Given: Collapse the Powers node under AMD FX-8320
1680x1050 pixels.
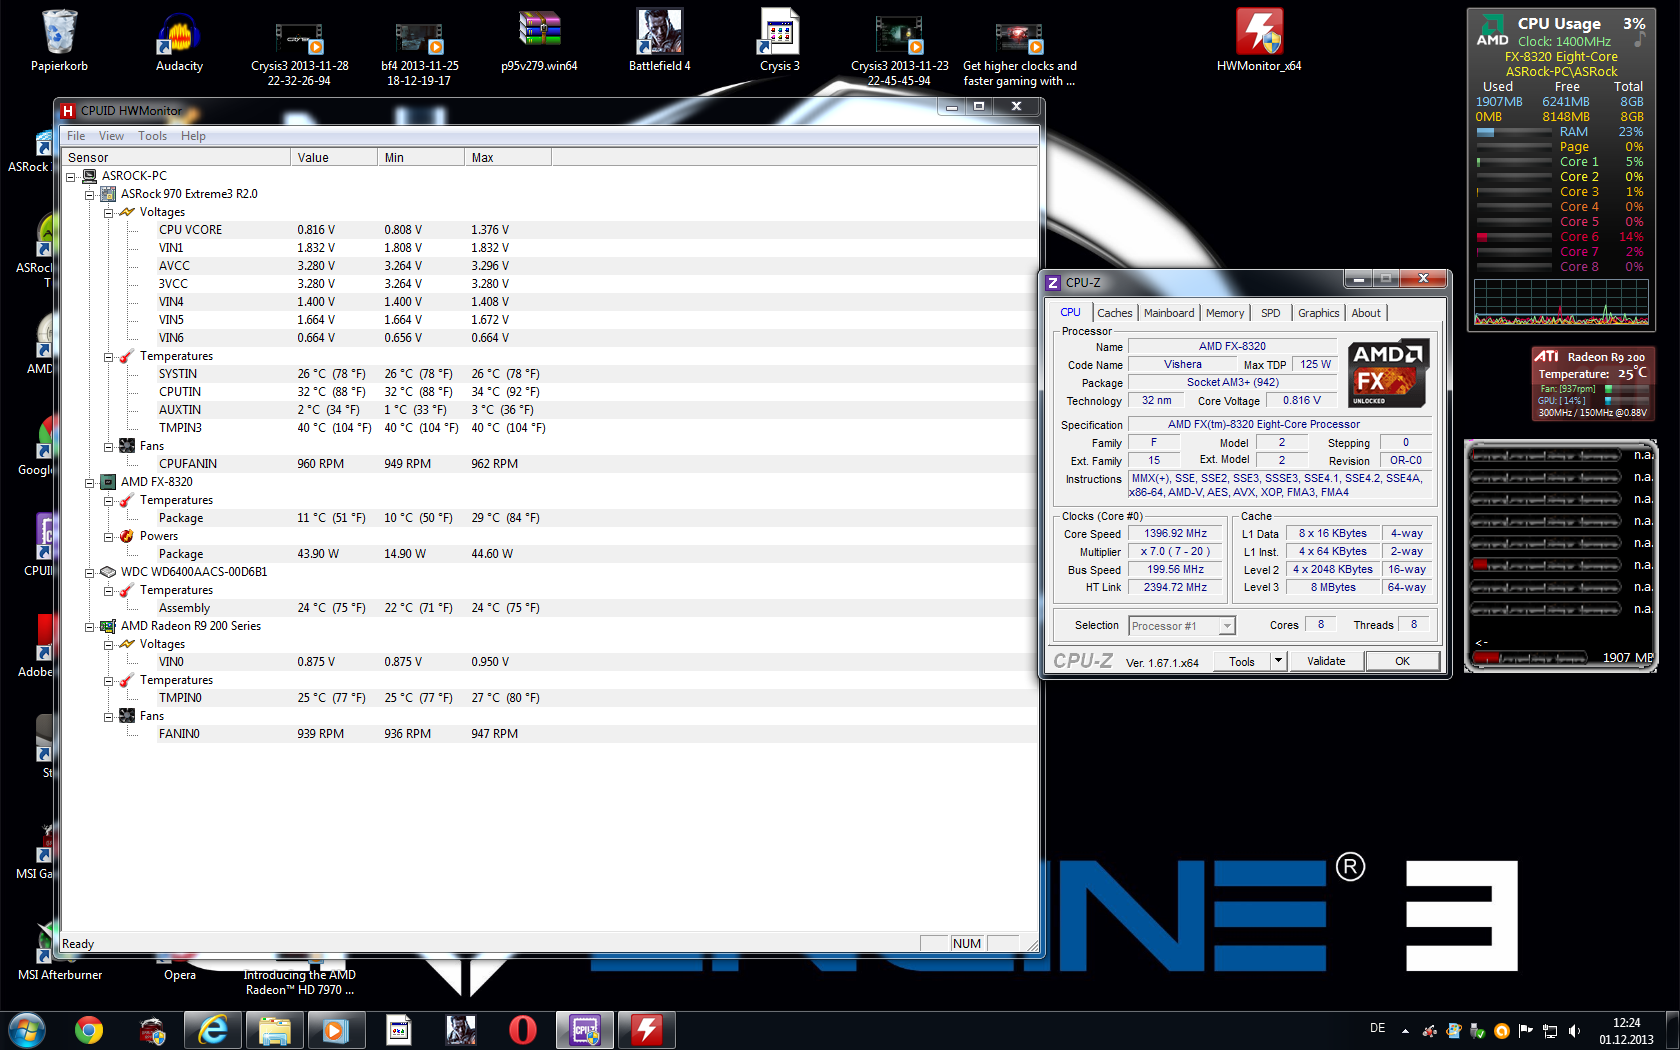Looking at the screenshot, I should (x=109, y=537).
